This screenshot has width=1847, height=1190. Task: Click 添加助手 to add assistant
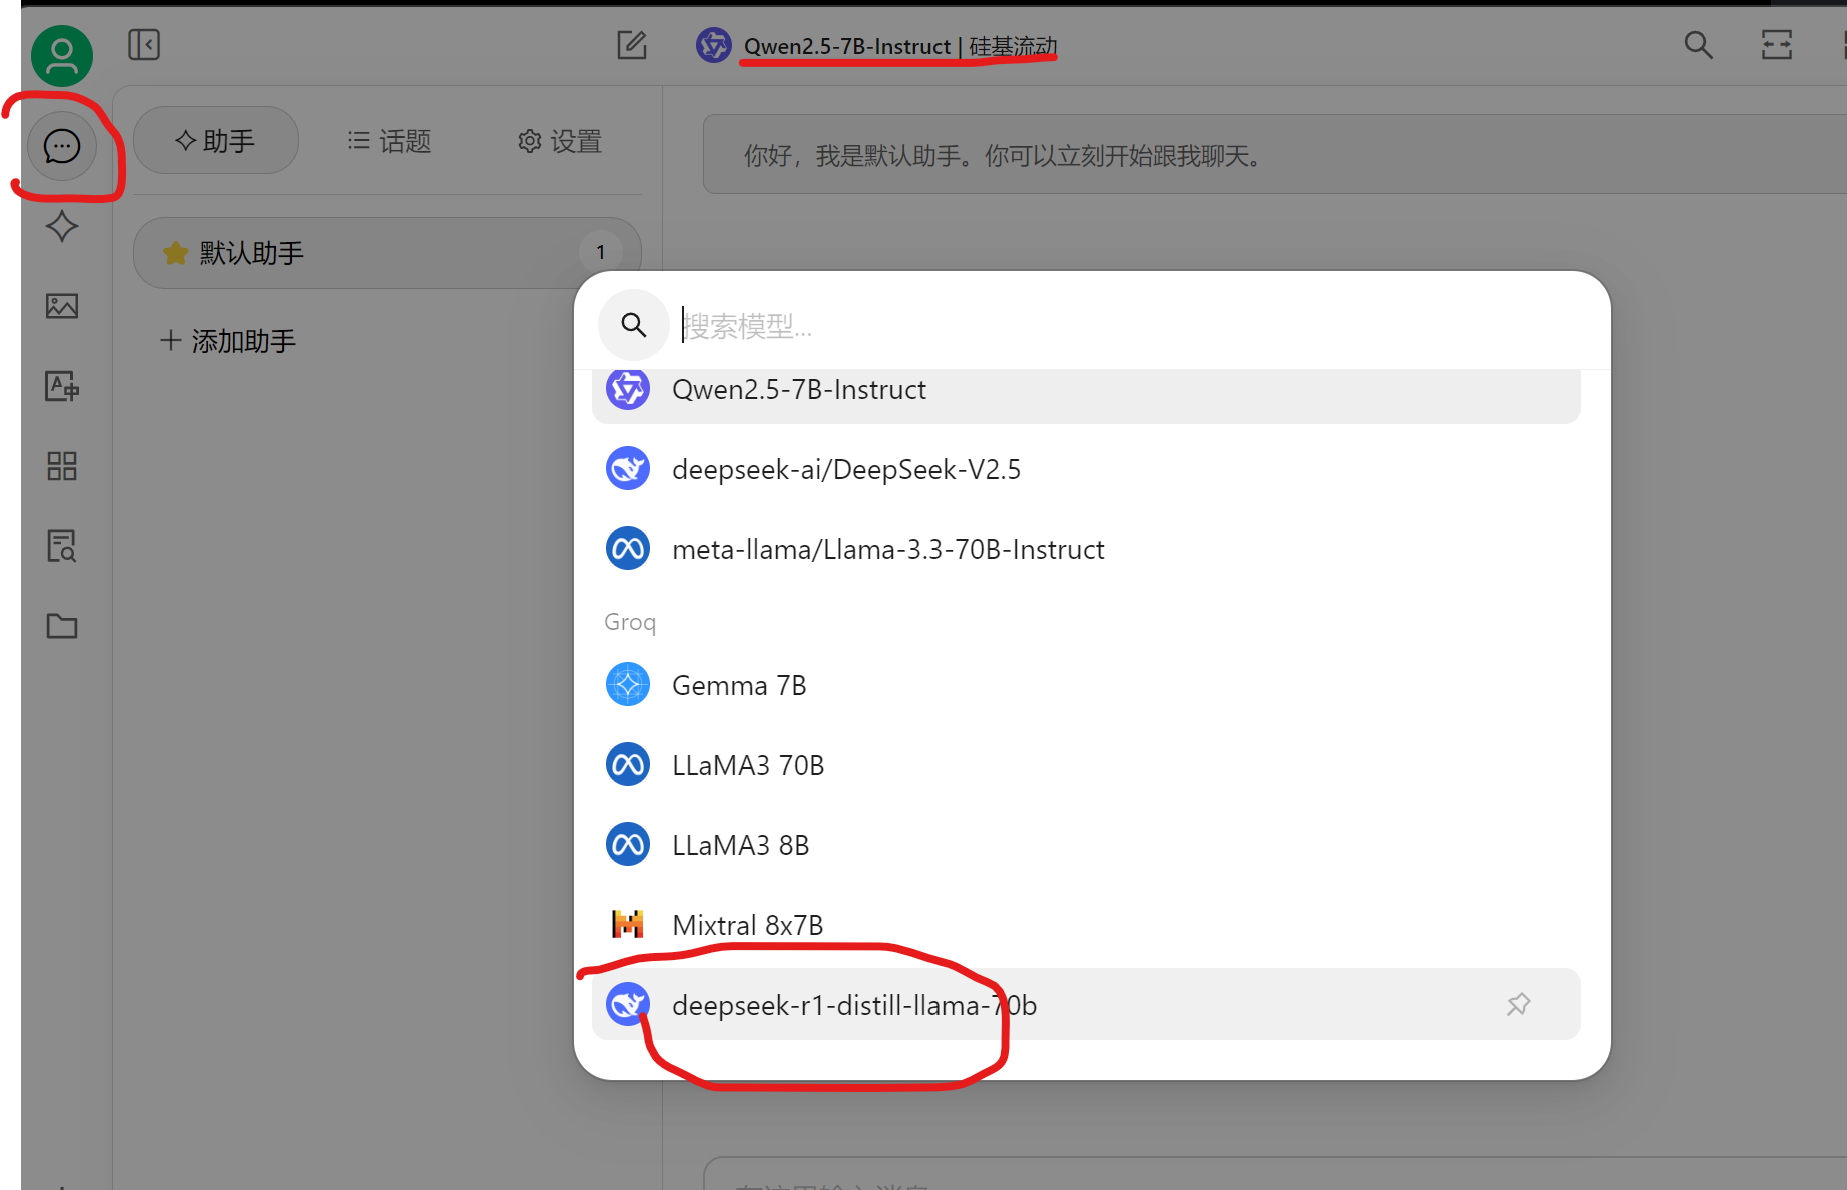click(229, 341)
